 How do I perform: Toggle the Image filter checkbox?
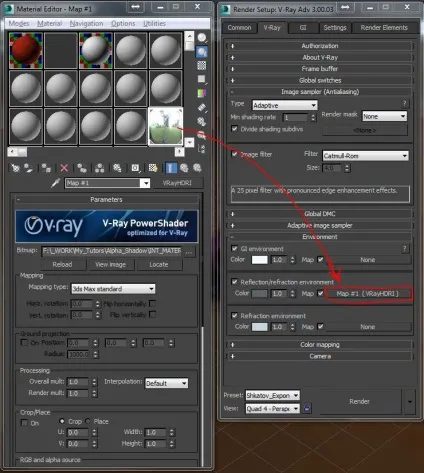235,154
